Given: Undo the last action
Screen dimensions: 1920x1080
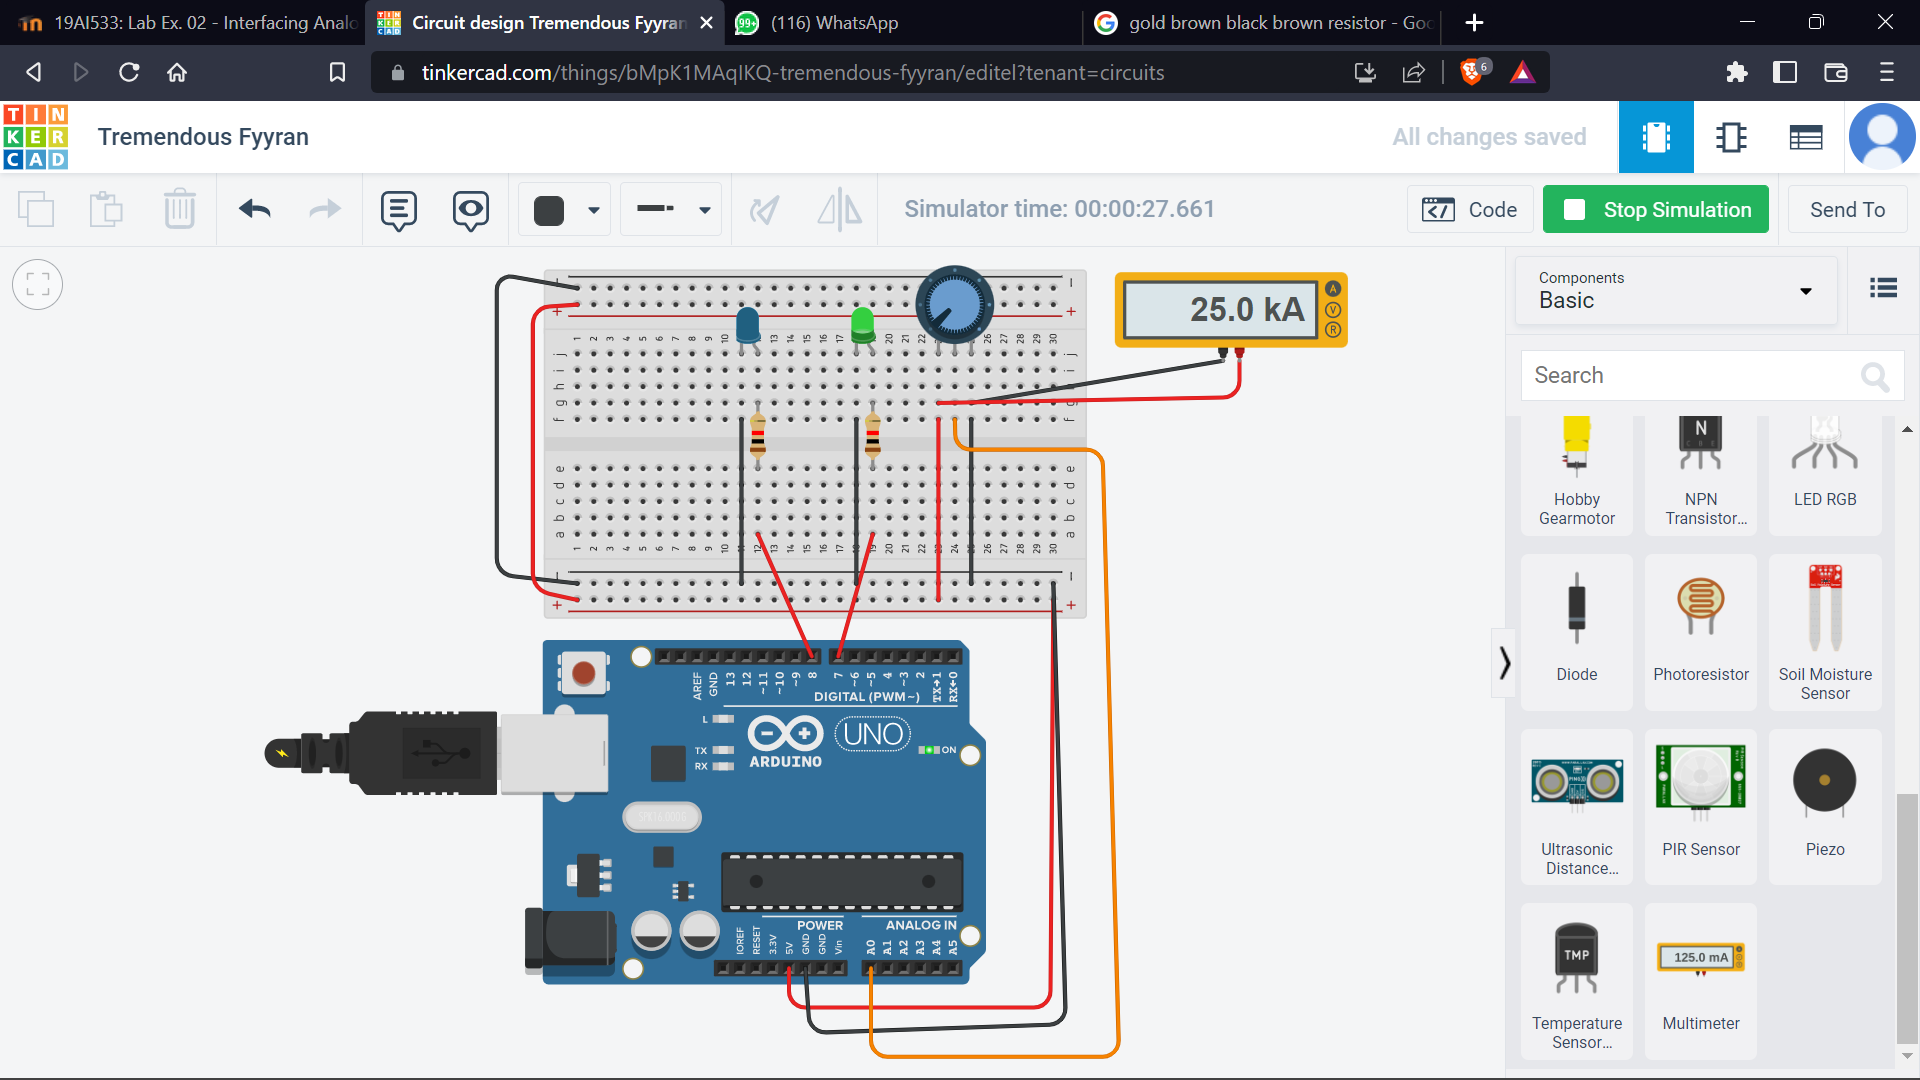Looking at the screenshot, I should [x=255, y=209].
